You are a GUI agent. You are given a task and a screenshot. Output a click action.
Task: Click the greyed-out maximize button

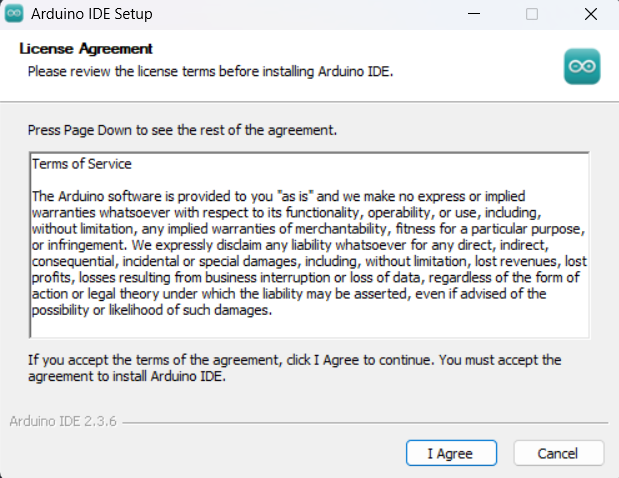point(532,15)
